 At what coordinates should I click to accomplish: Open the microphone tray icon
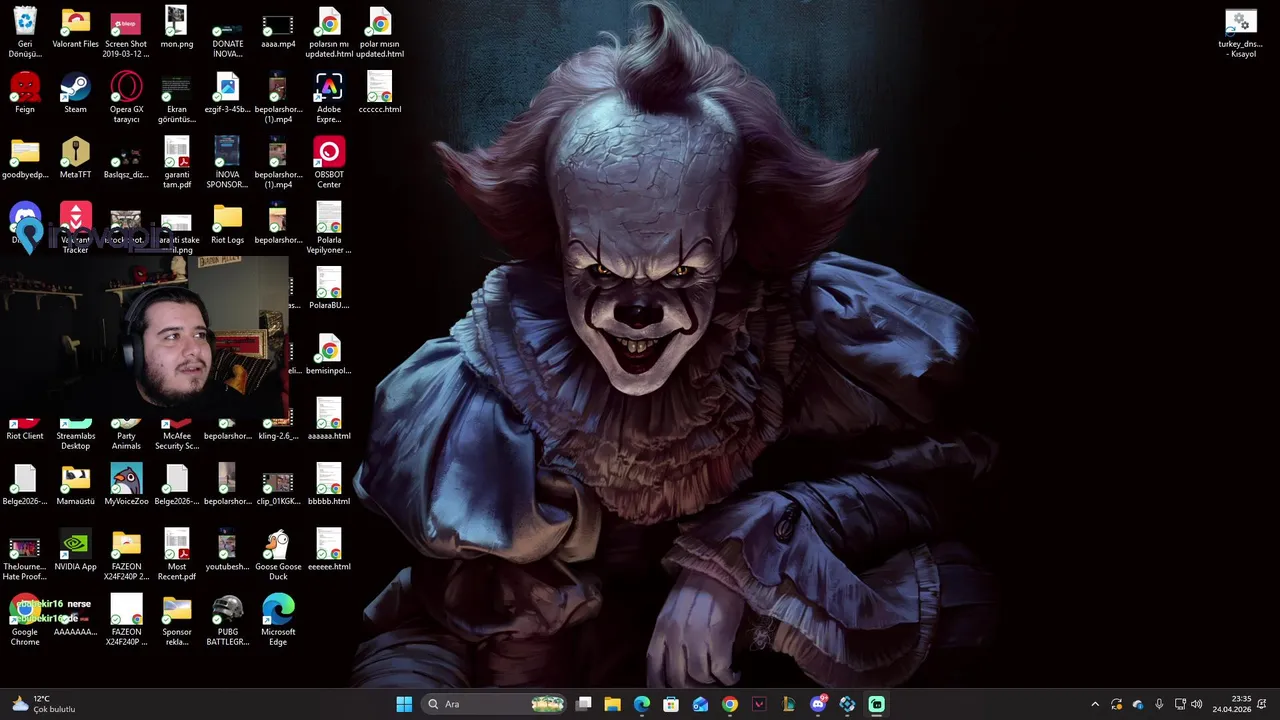tap(1159, 704)
